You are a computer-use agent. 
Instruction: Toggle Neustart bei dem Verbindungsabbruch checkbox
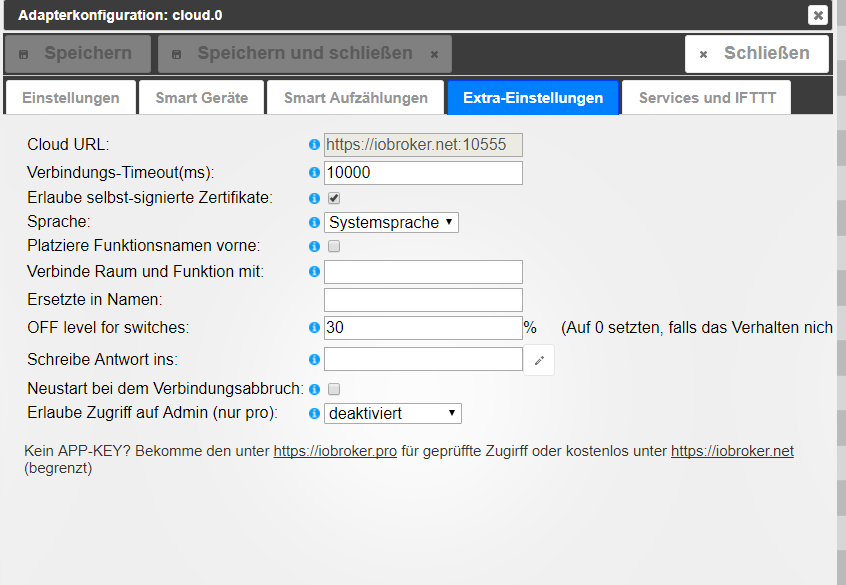click(x=334, y=389)
